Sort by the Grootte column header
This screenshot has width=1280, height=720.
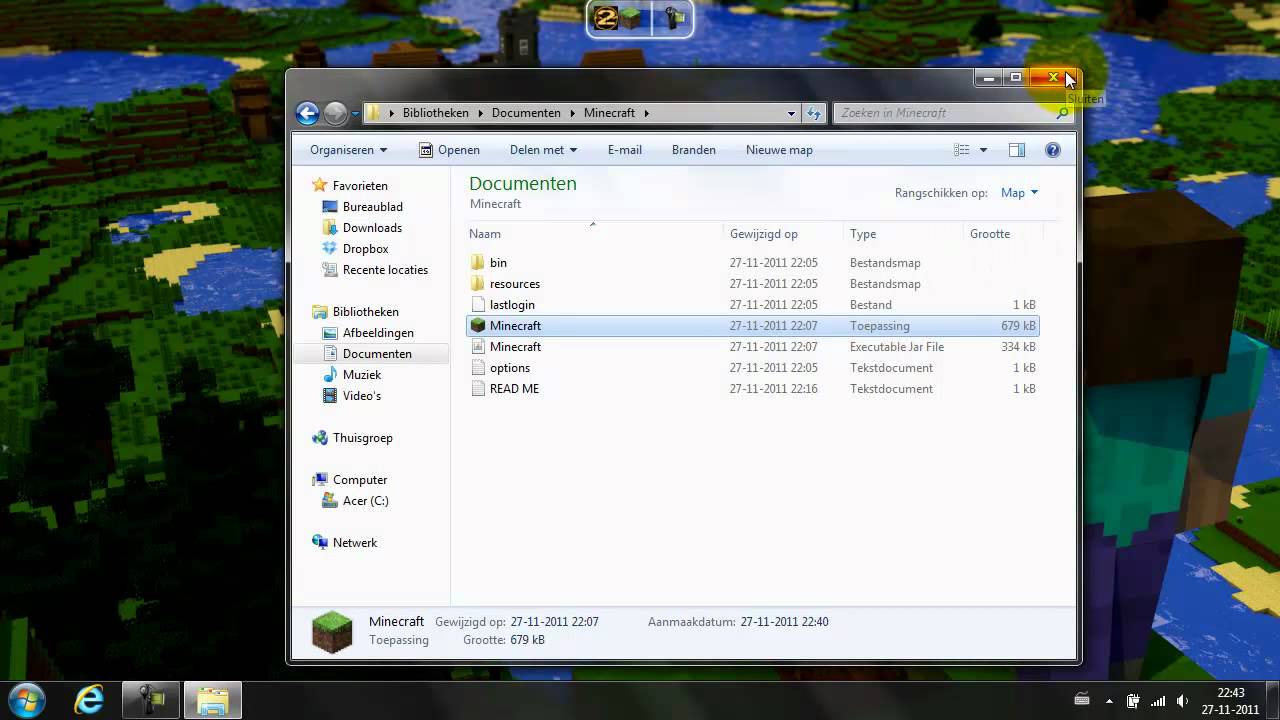(1003, 234)
